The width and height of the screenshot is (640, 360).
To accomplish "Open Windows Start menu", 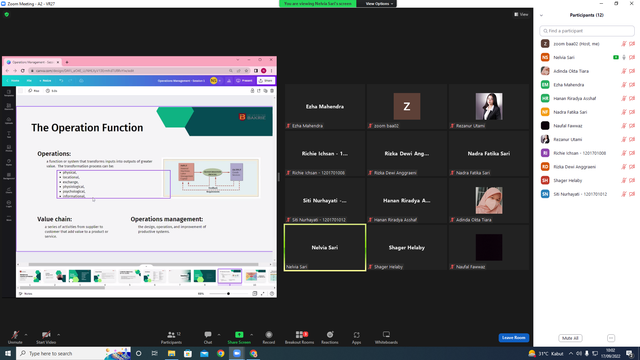I will [8, 353].
